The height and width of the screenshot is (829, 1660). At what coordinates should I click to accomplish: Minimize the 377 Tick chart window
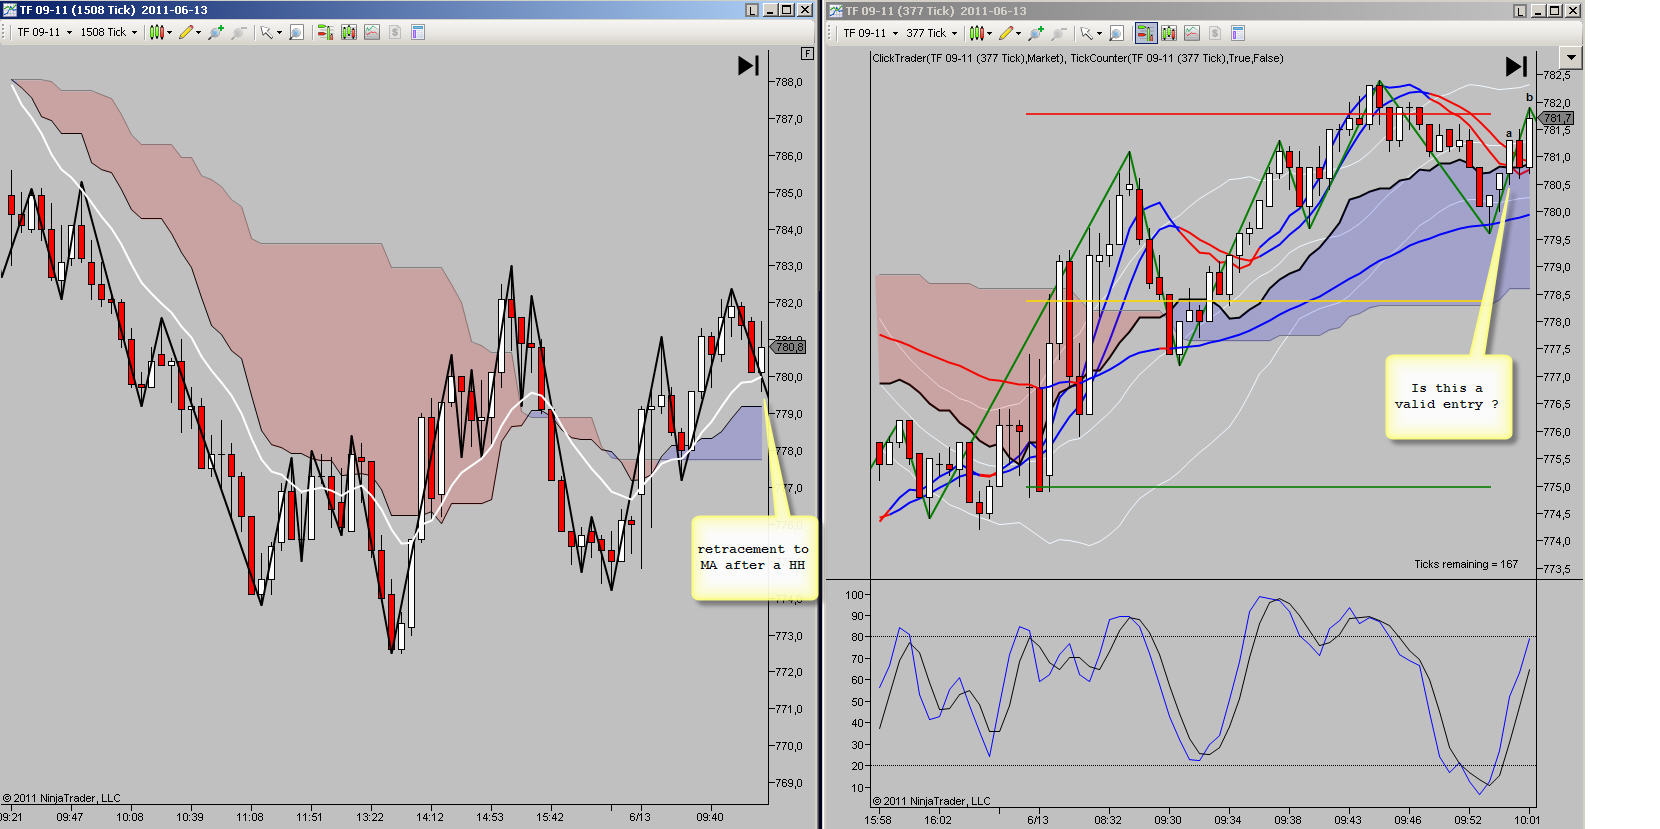coord(1538,11)
